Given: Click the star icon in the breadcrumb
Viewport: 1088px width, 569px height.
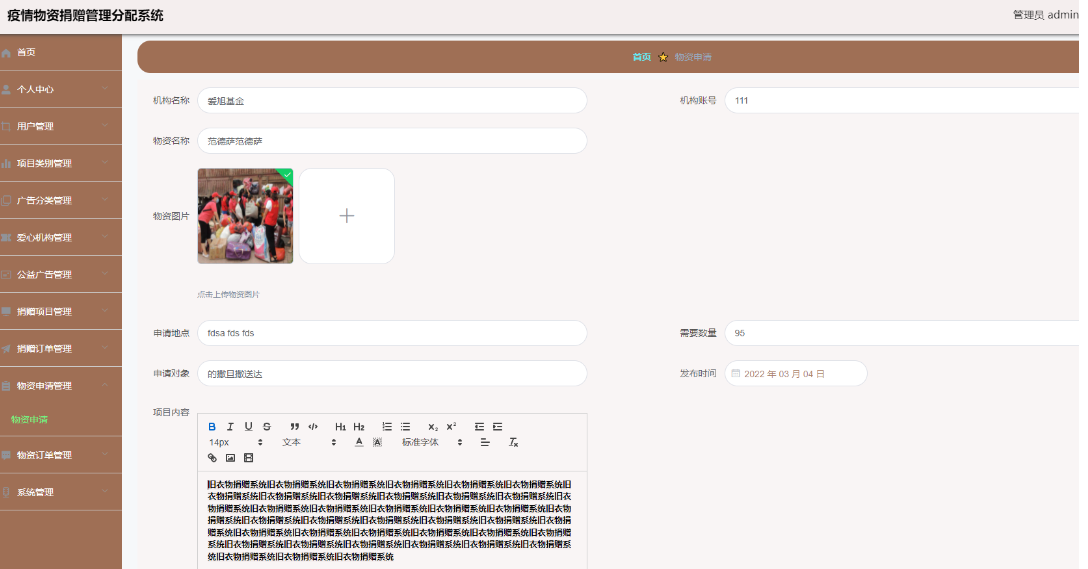Looking at the screenshot, I should (x=663, y=57).
